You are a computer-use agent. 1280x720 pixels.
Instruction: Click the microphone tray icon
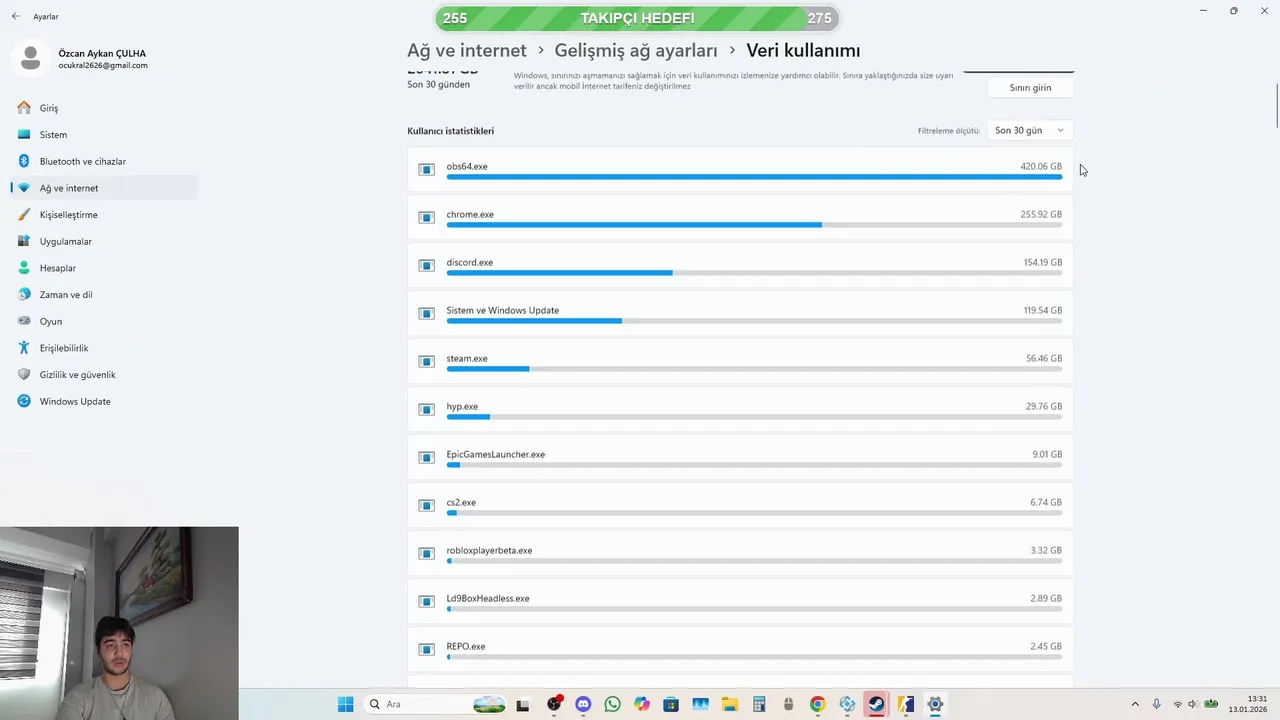coord(1157,704)
